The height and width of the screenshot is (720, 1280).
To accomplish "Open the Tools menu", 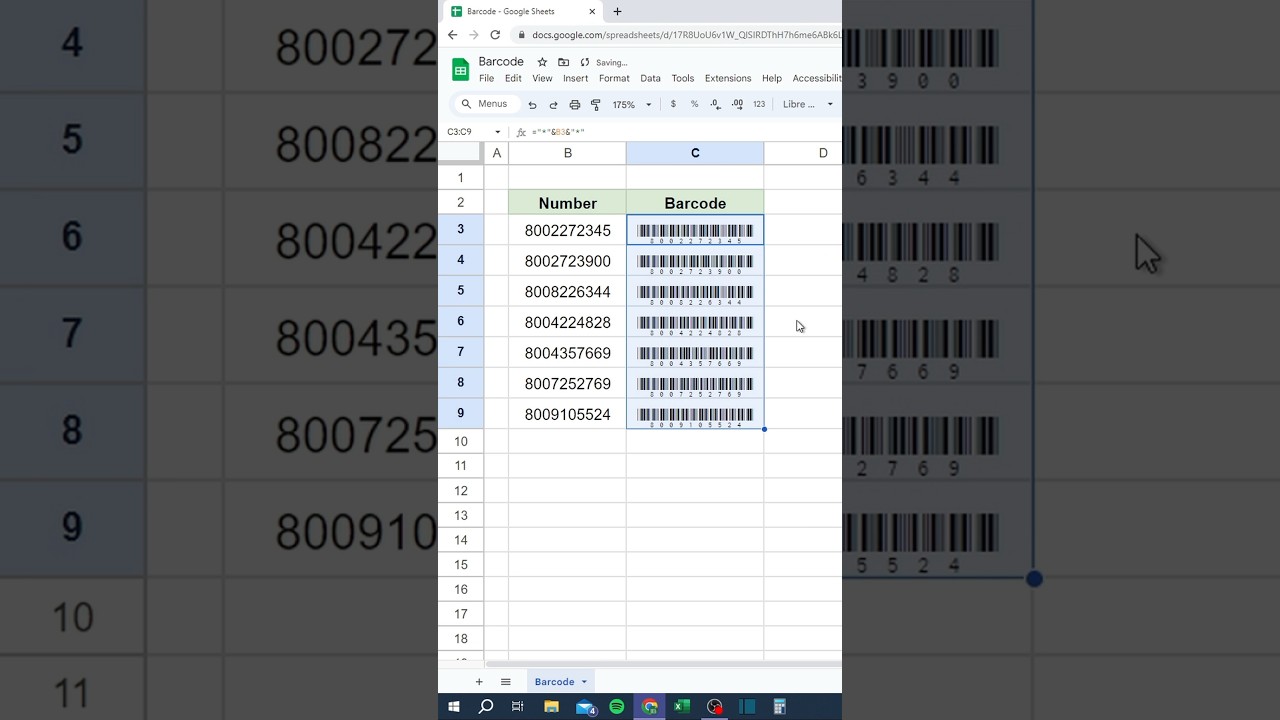I will (683, 78).
